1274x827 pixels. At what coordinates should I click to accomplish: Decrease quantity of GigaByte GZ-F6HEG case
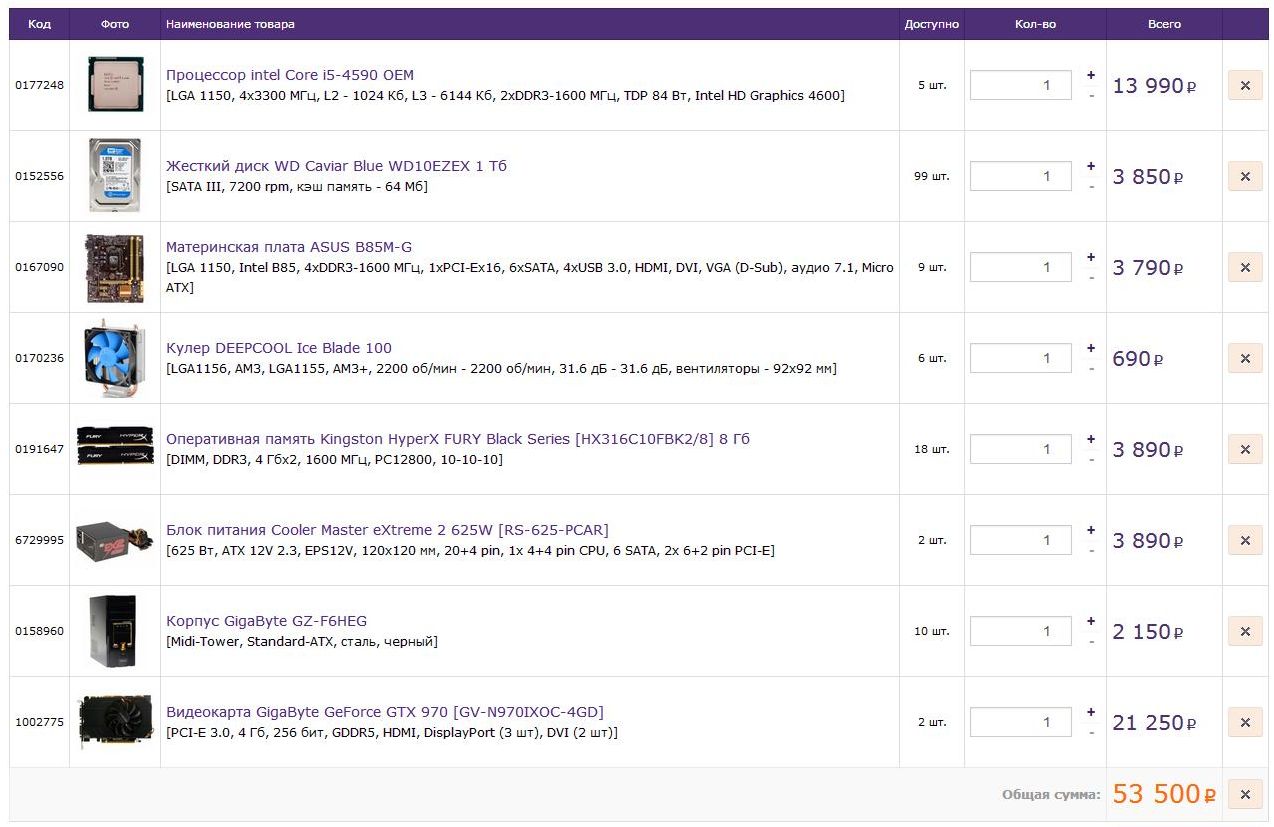tap(1090, 641)
